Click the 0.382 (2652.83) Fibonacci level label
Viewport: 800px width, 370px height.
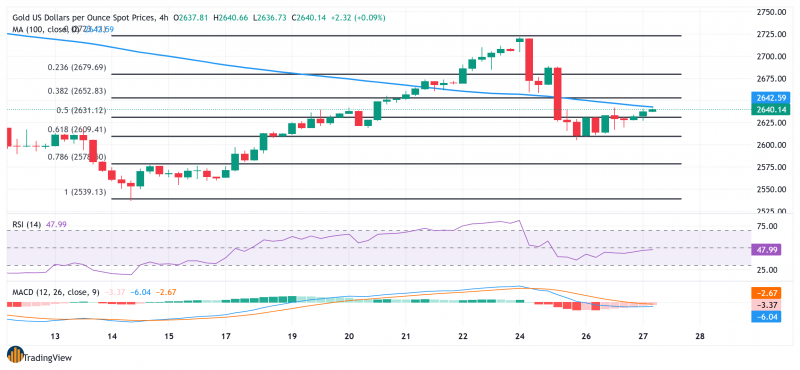[77, 91]
